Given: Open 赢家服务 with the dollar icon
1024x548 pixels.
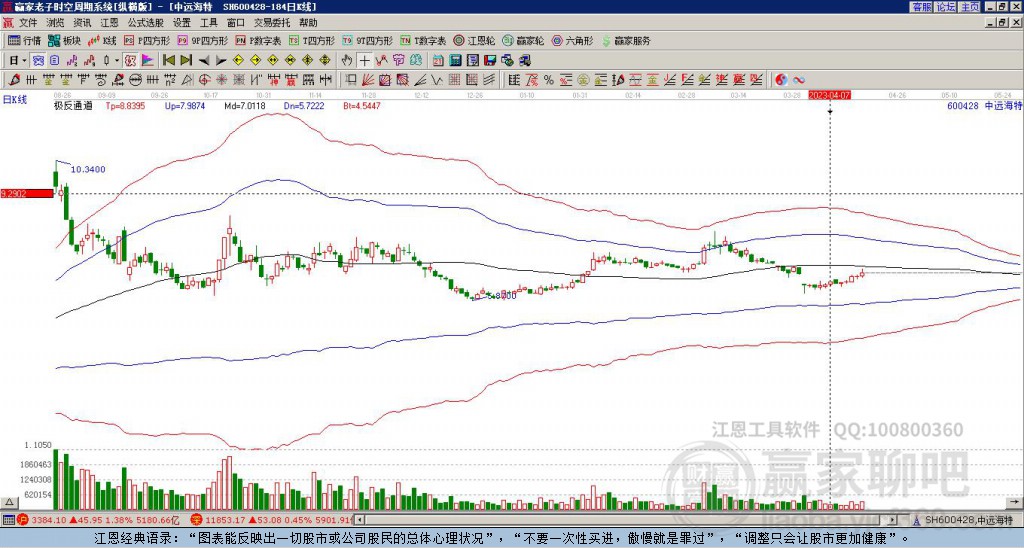Looking at the screenshot, I should [626, 40].
